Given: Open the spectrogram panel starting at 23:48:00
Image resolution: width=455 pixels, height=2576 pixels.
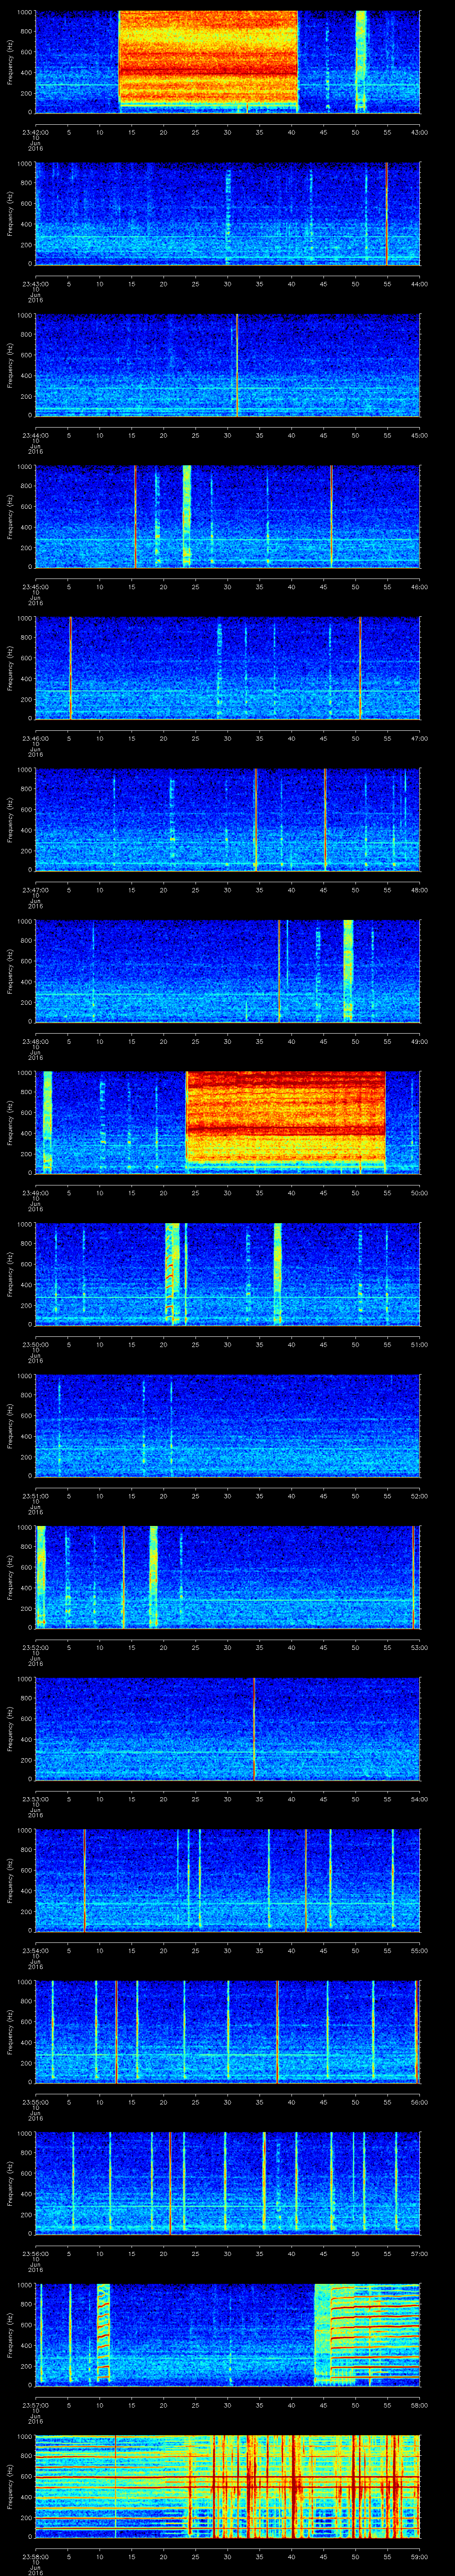Looking at the screenshot, I should coord(227,970).
